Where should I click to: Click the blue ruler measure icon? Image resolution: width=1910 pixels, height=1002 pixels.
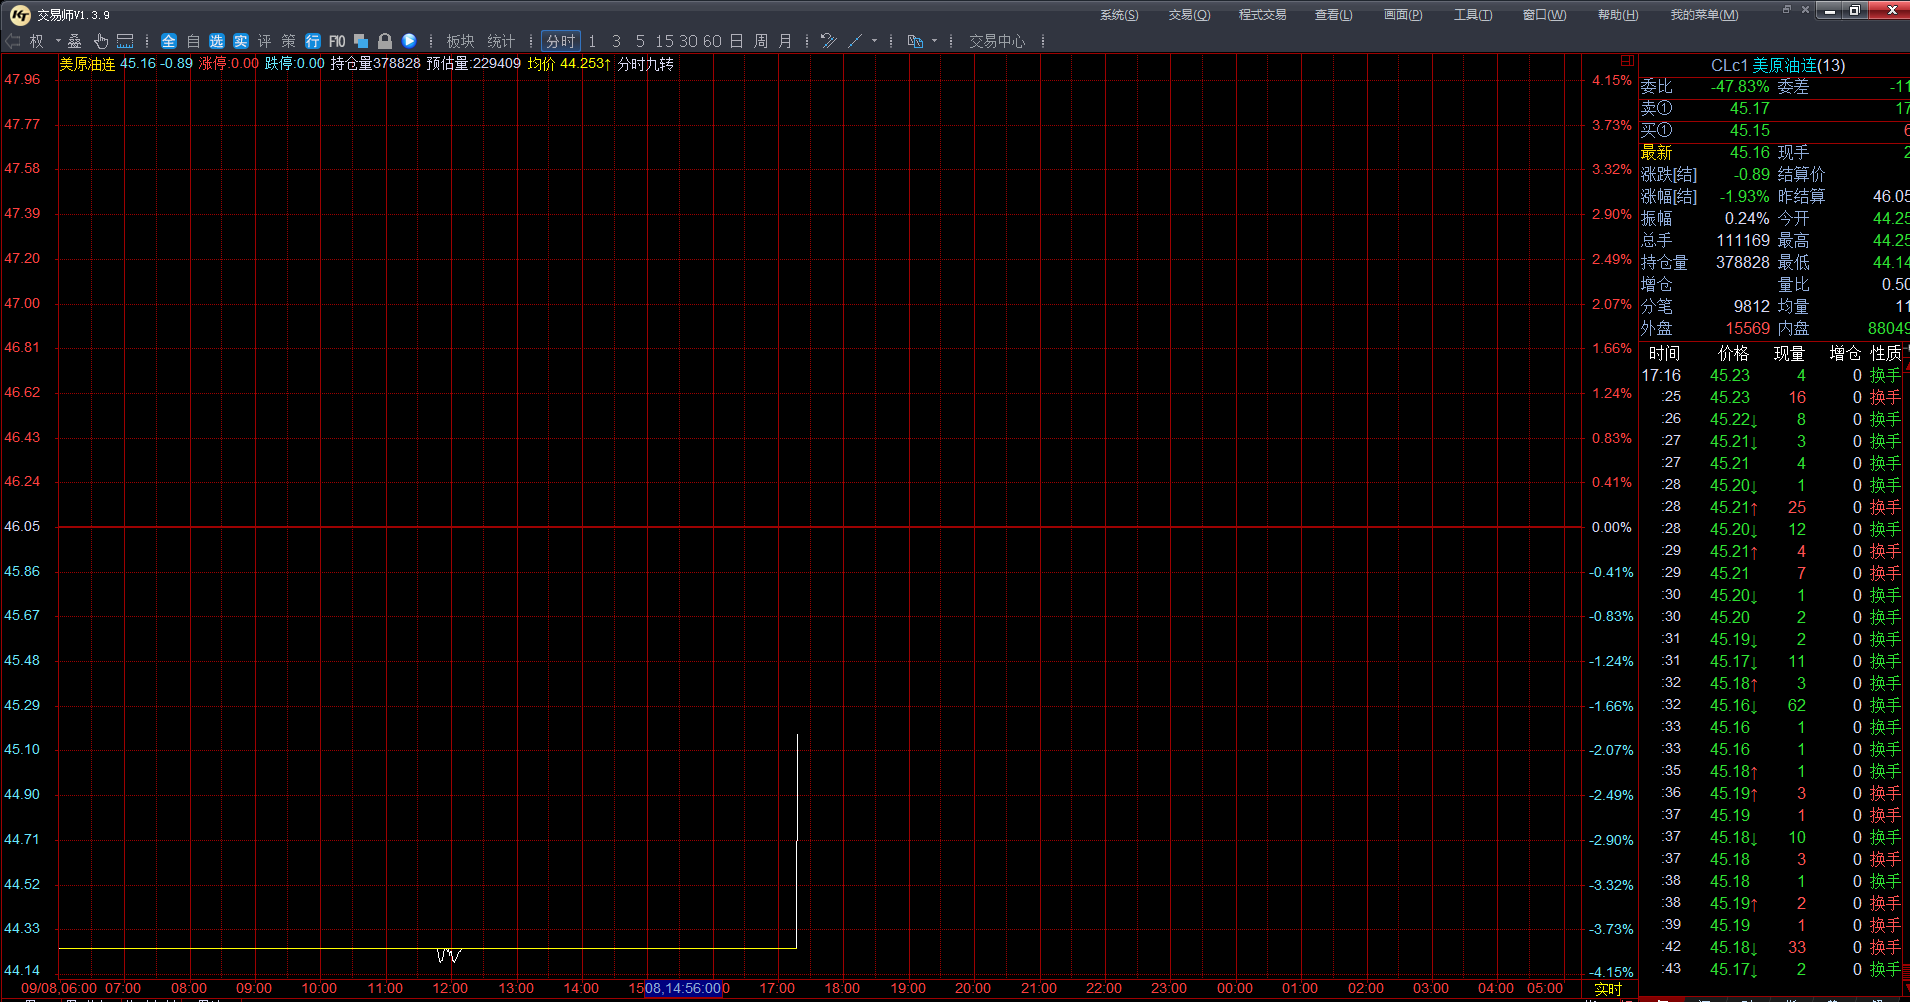pos(125,41)
